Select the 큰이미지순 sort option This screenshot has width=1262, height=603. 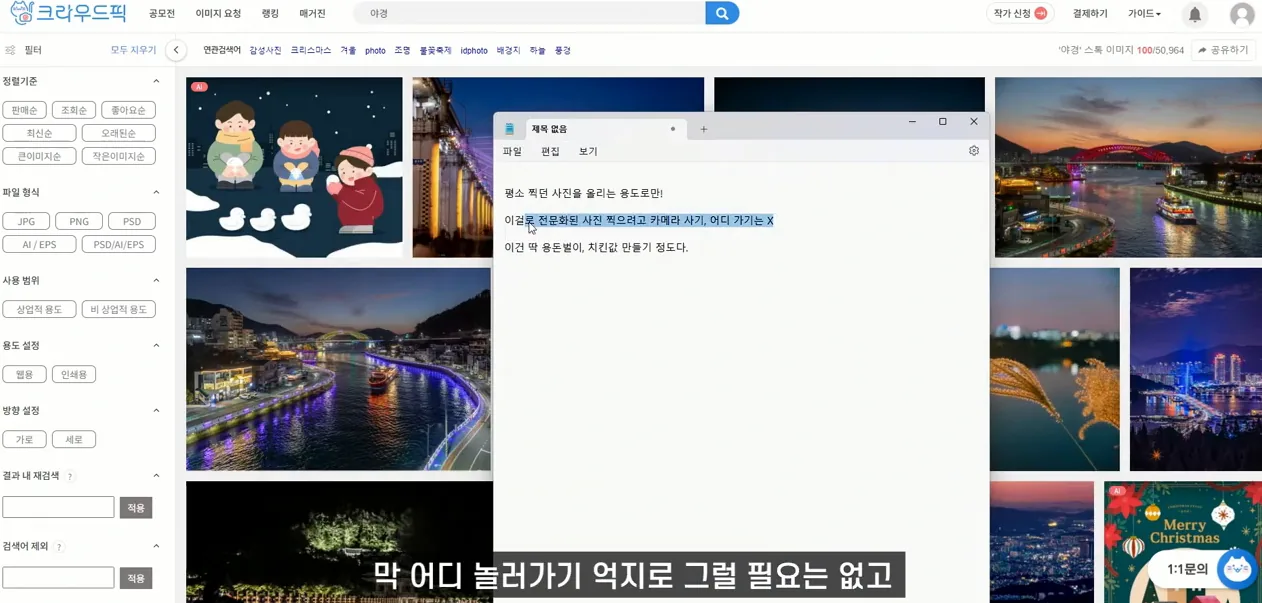click(40, 156)
